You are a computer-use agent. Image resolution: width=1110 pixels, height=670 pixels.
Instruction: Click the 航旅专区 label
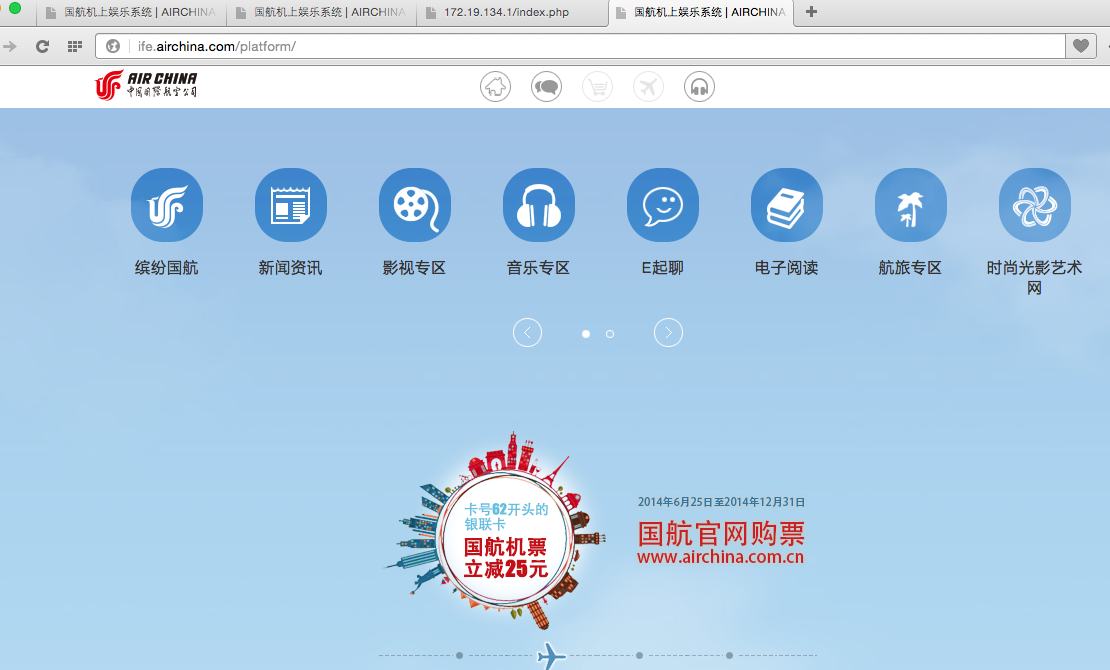click(910, 268)
